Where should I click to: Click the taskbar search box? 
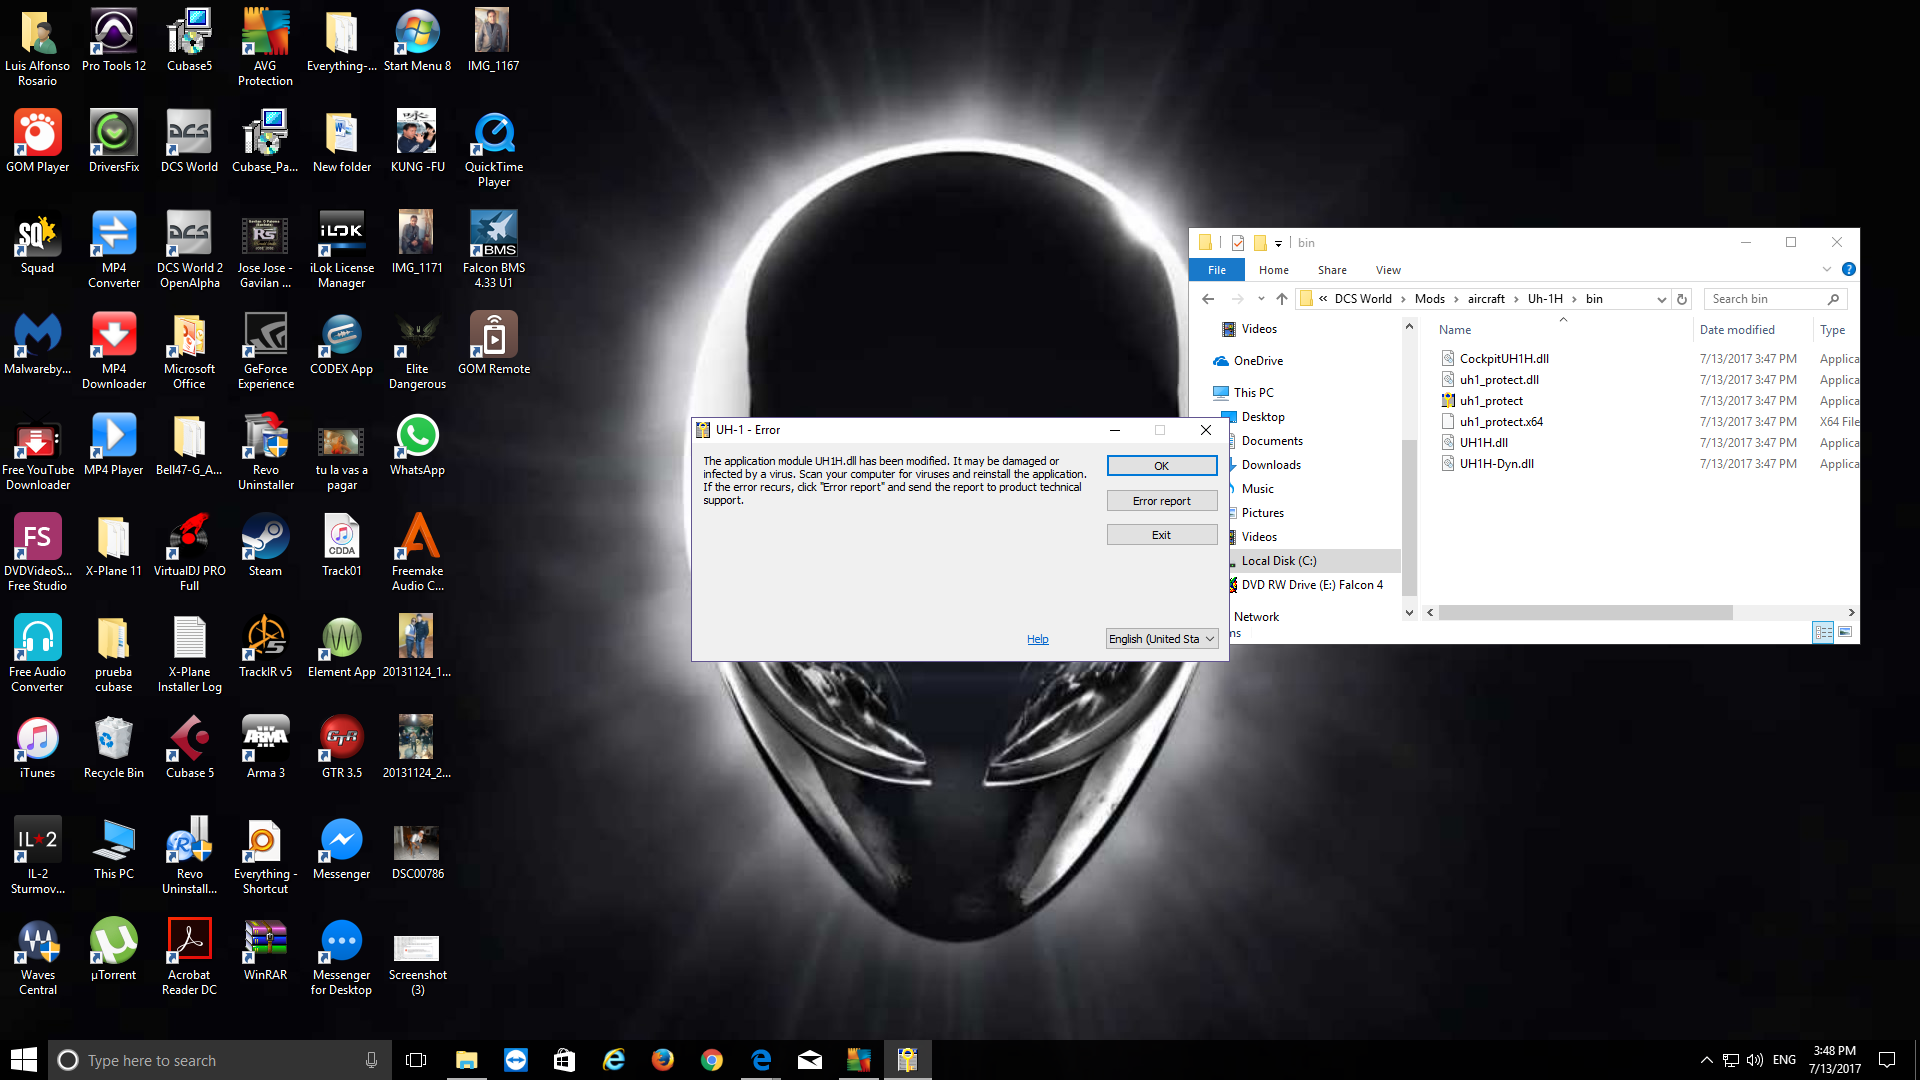[x=219, y=1060]
